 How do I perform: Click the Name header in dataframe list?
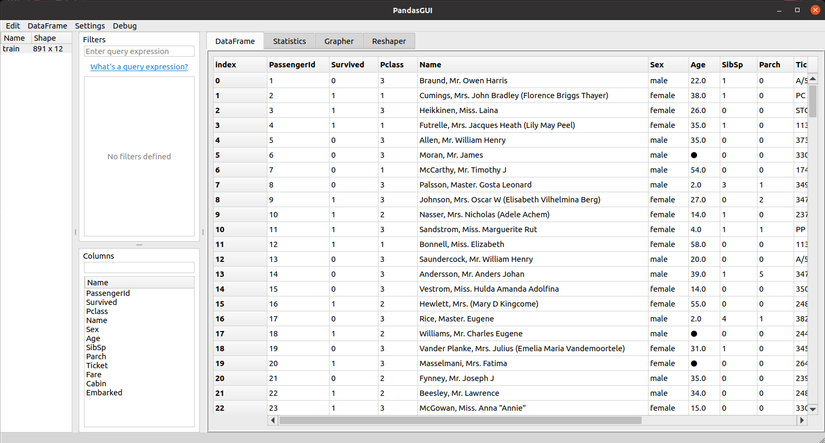16,38
